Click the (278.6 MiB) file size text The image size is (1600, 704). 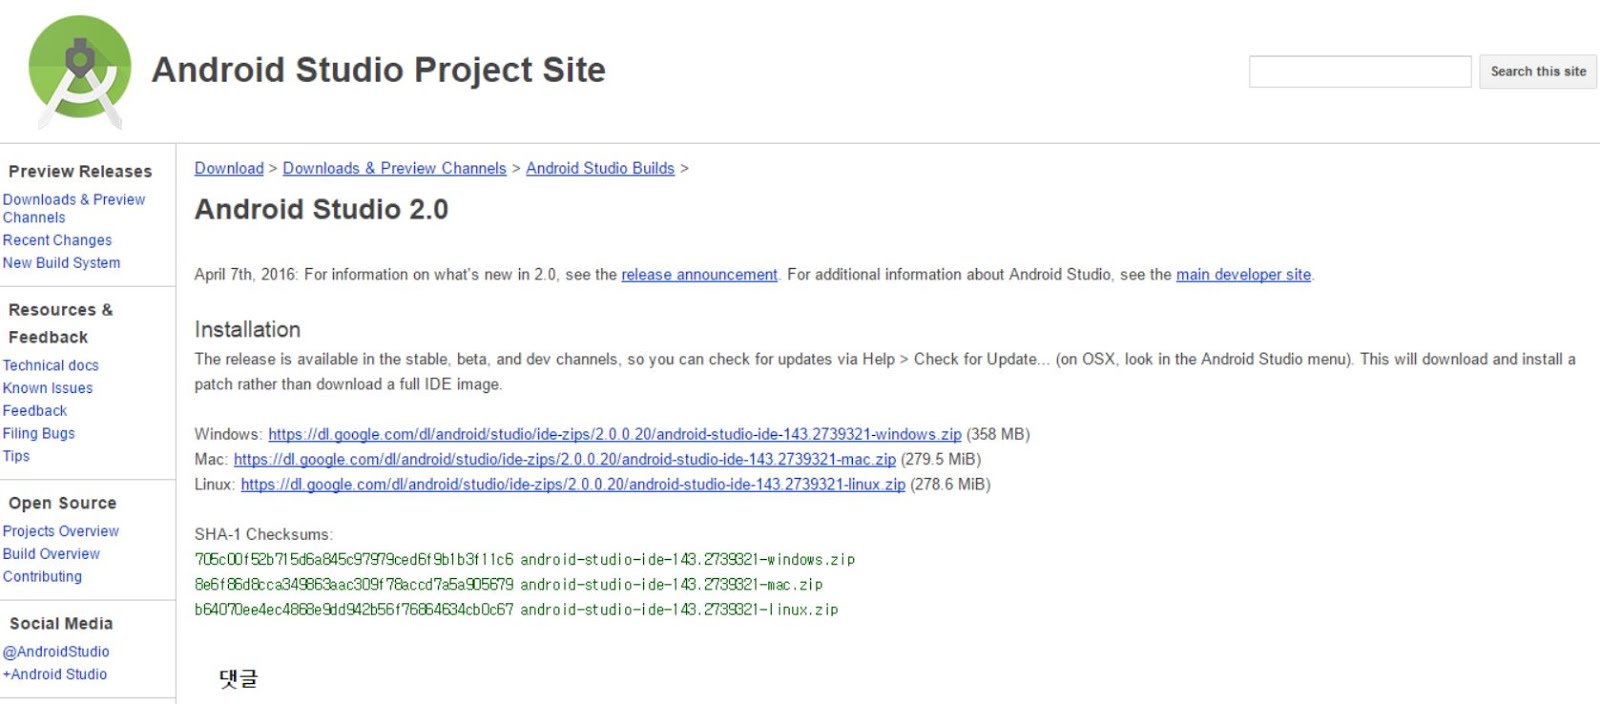pos(950,484)
